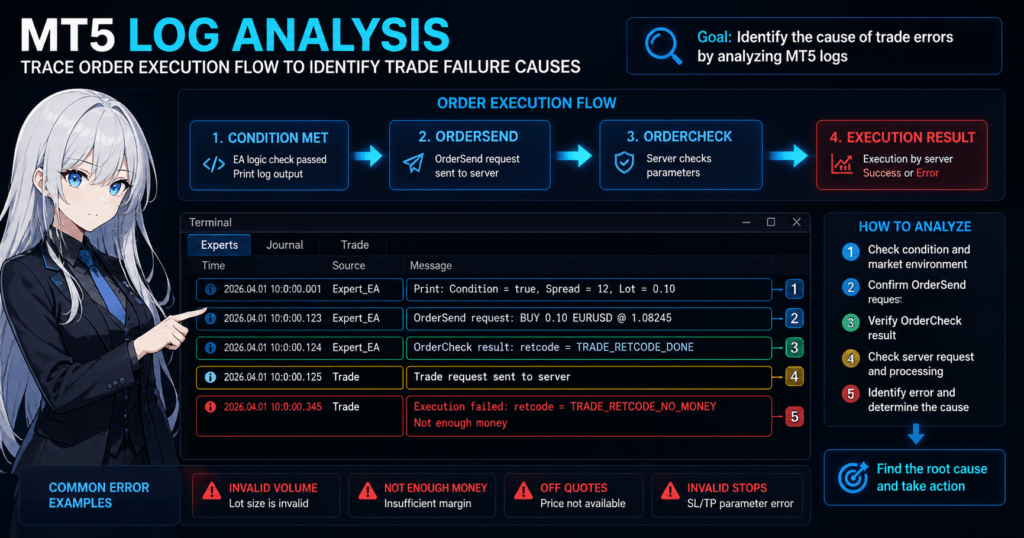This screenshot has height=538, width=1024.
Task: Click info icon on the 10:0:00.001 log row
Action: click(x=210, y=289)
